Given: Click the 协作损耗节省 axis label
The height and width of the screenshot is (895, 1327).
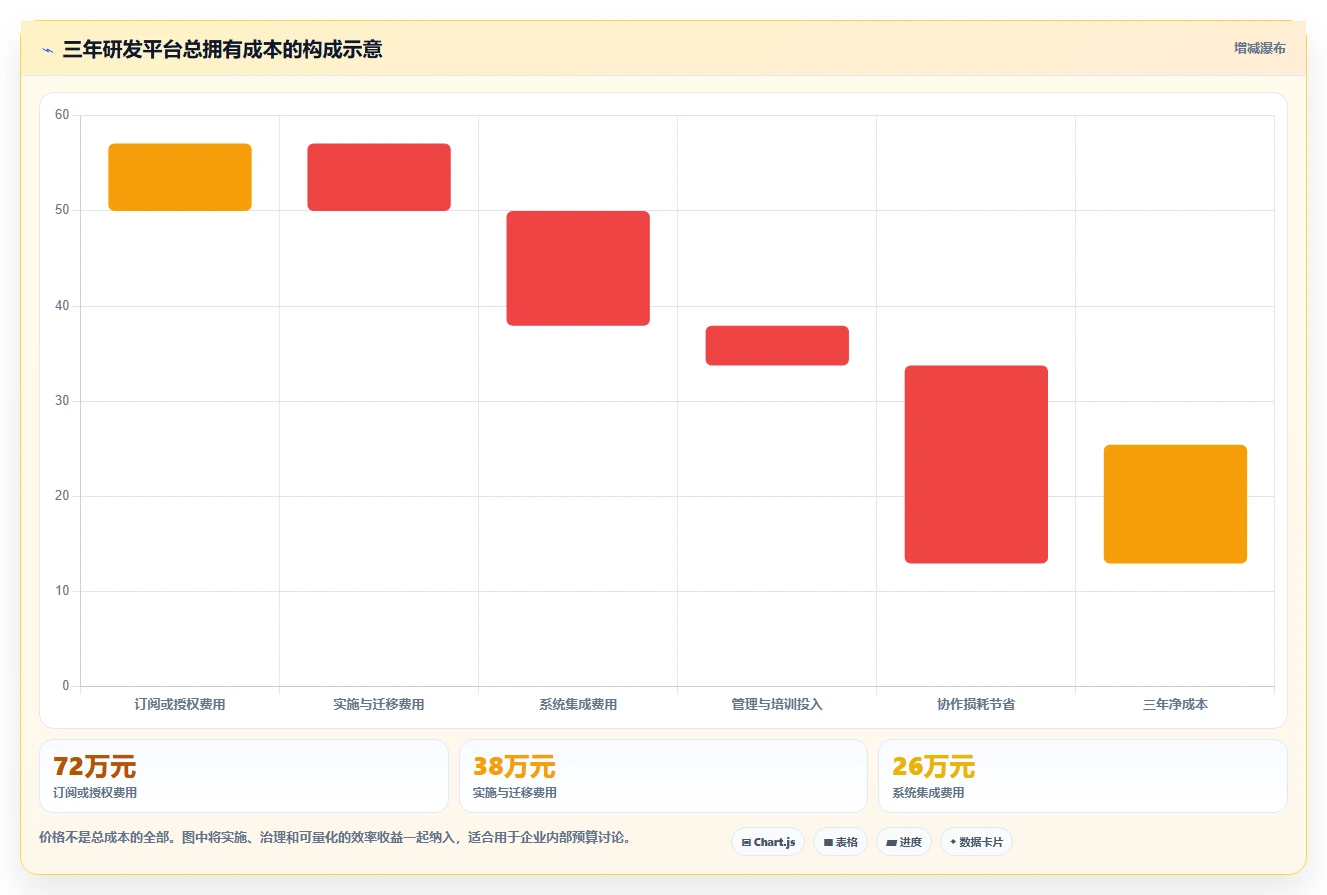Looking at the screenshot, I should (x=976, y=704).
